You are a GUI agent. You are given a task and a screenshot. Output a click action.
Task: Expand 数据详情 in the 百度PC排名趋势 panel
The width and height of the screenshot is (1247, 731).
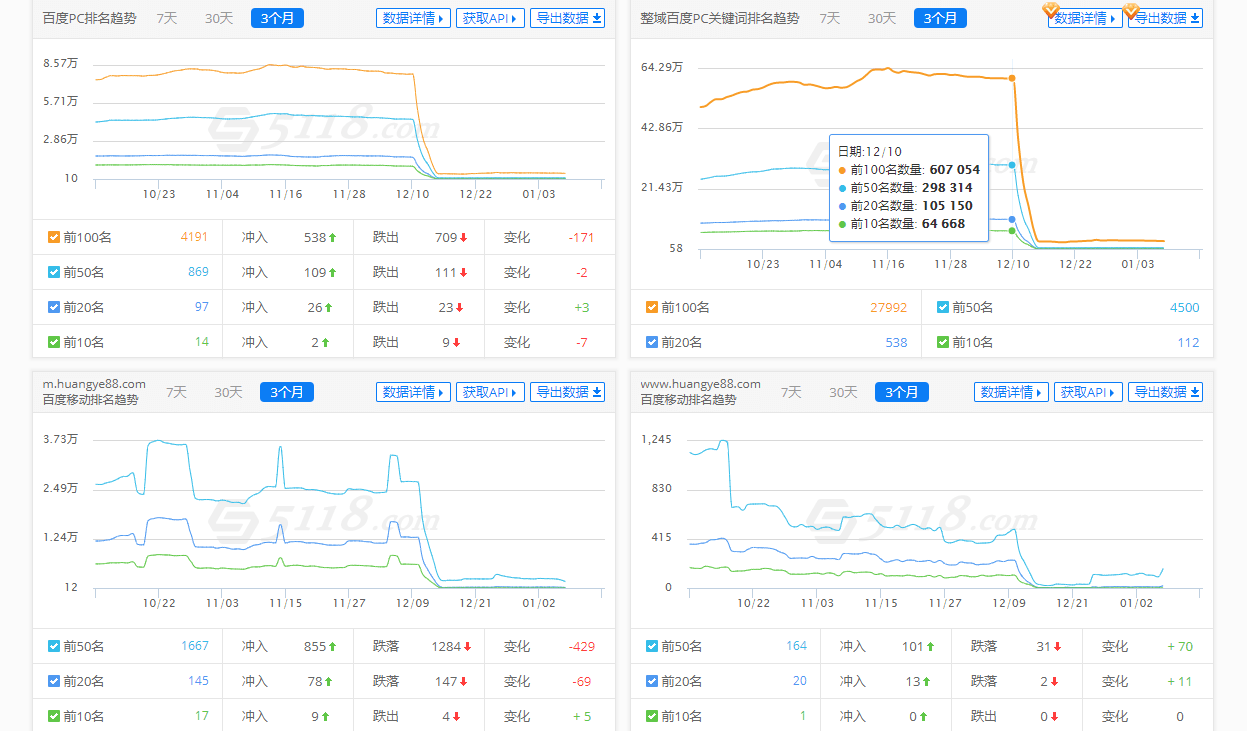(413, 18)
